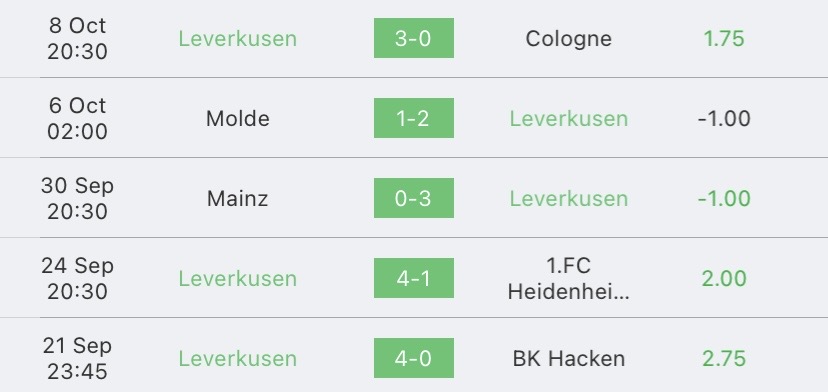
Task: Open the 0-3 Mainz vs Leverkusen score
Action: (x=413, y=198)
